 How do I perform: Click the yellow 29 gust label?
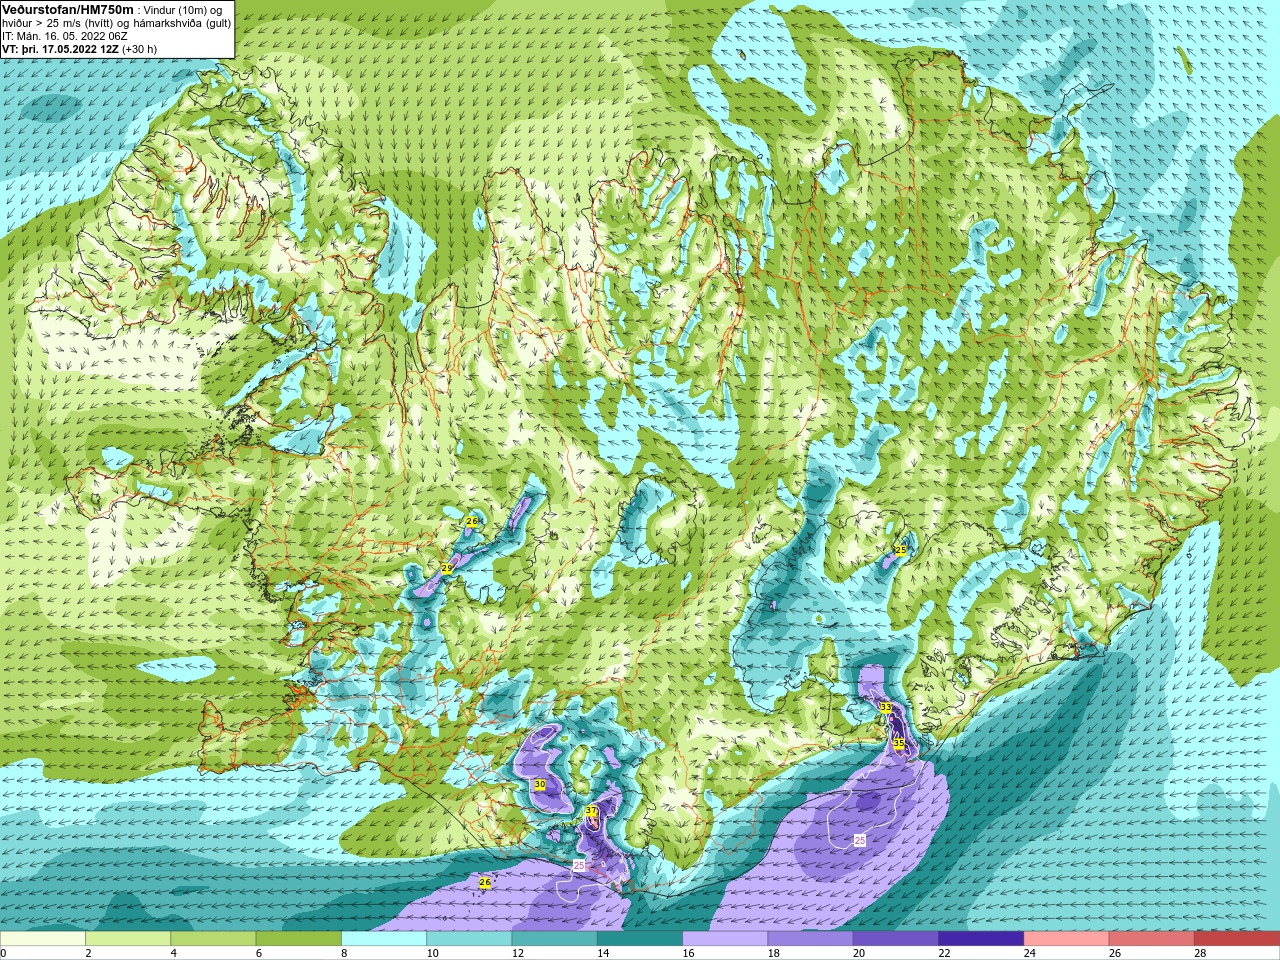click(447, 567)
